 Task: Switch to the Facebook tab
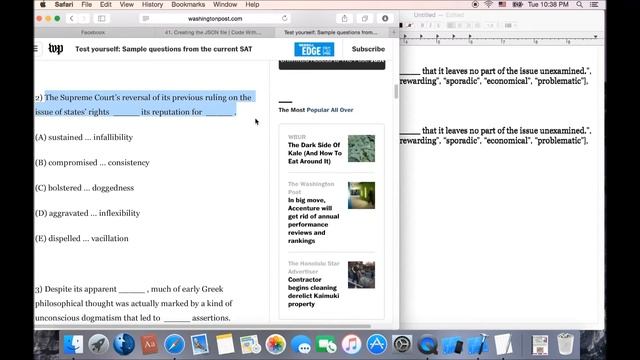click(x=93, y=32)
